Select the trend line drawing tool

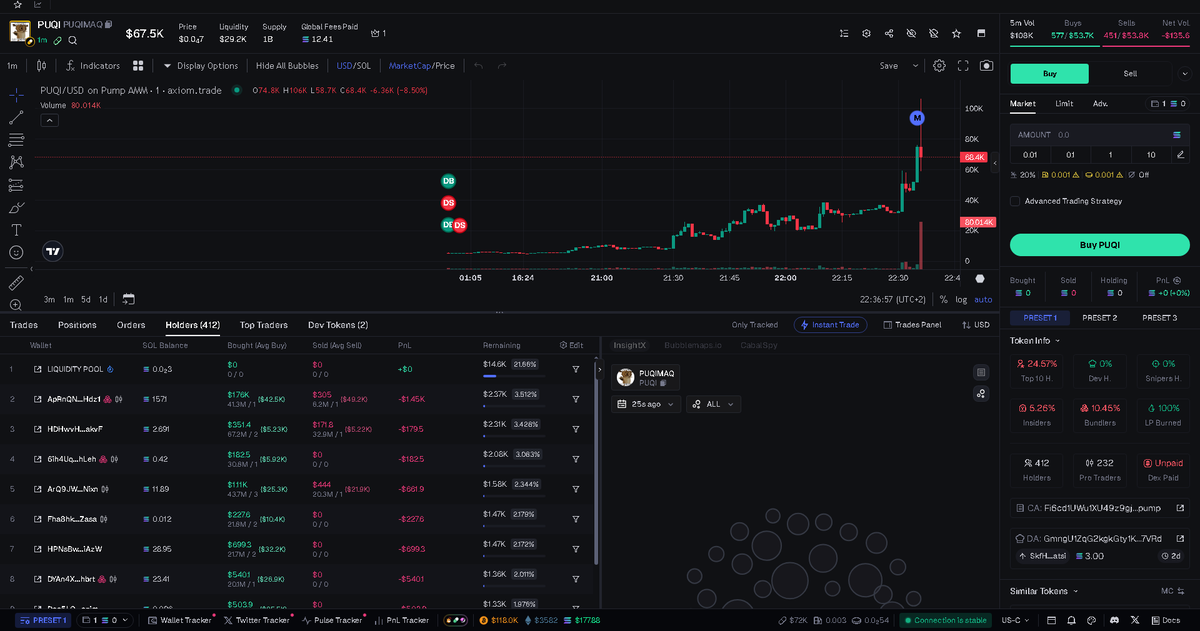[16, 117]
